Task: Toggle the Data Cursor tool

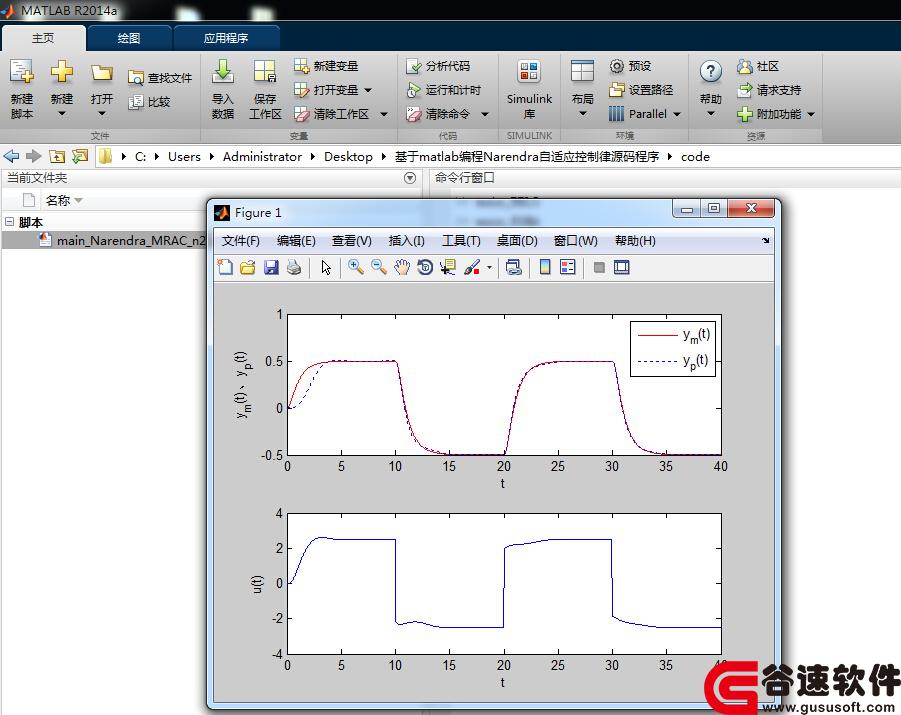Action: click(448, 267)
